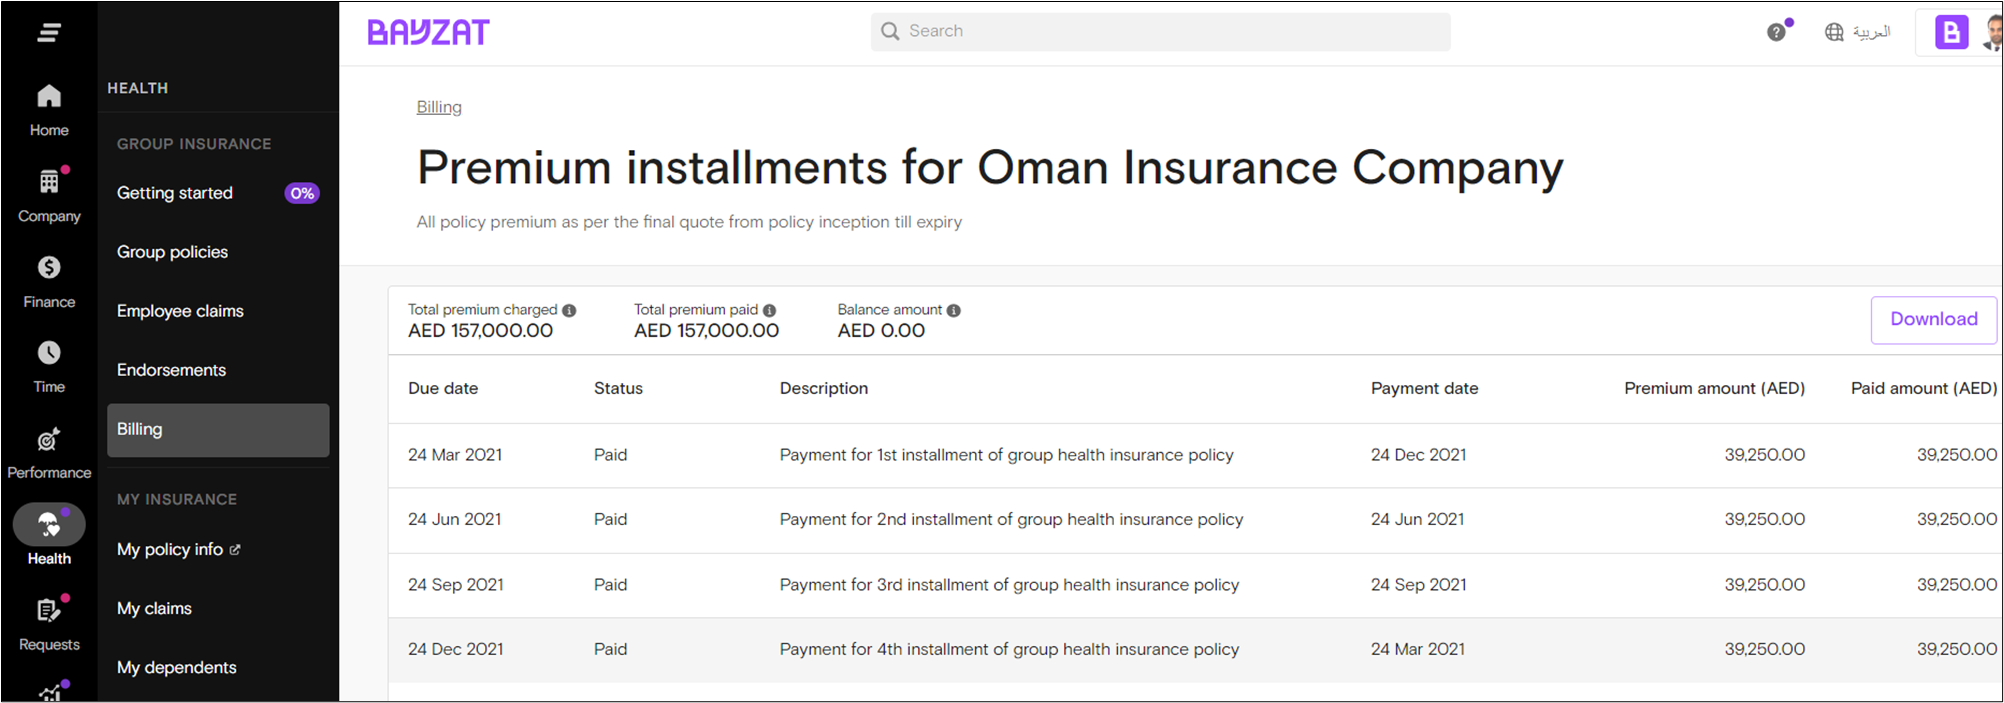
Task: Click the MY INSURANCE section heading
Action: click(x=177, y=499)
